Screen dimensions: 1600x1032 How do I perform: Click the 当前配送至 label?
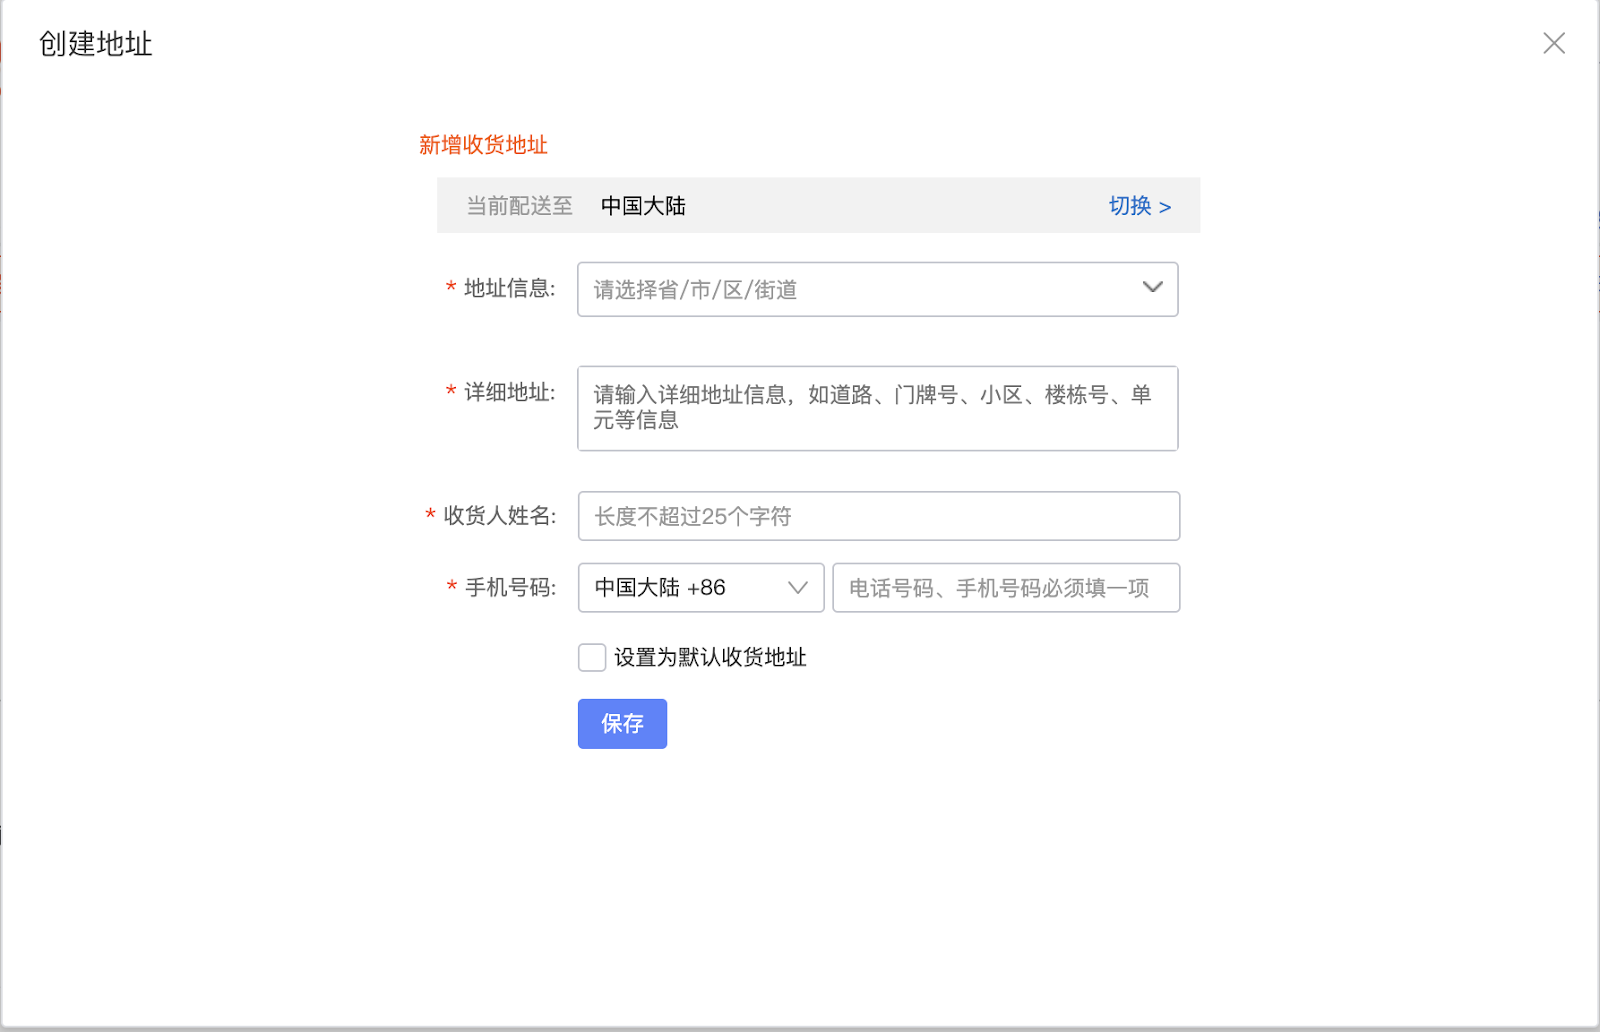tap(519, 206)
